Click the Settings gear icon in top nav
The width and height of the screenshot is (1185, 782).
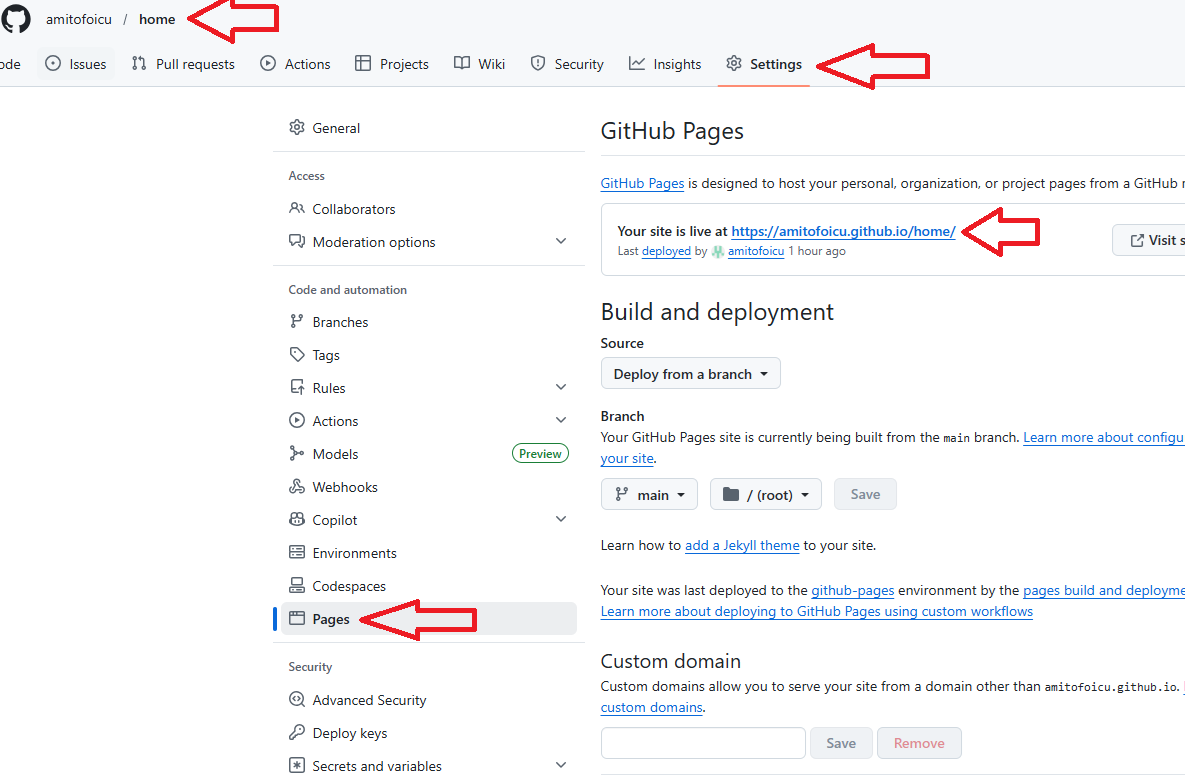point(734,64)
